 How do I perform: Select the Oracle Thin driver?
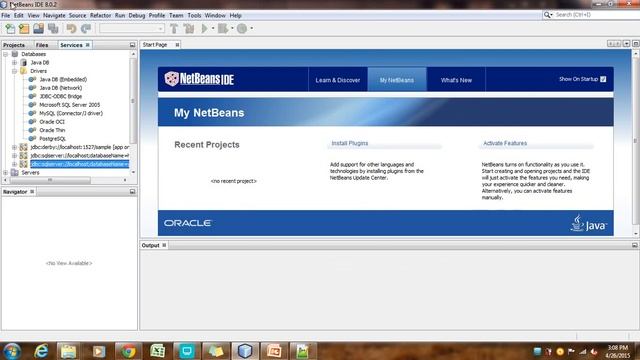point(52,130)
